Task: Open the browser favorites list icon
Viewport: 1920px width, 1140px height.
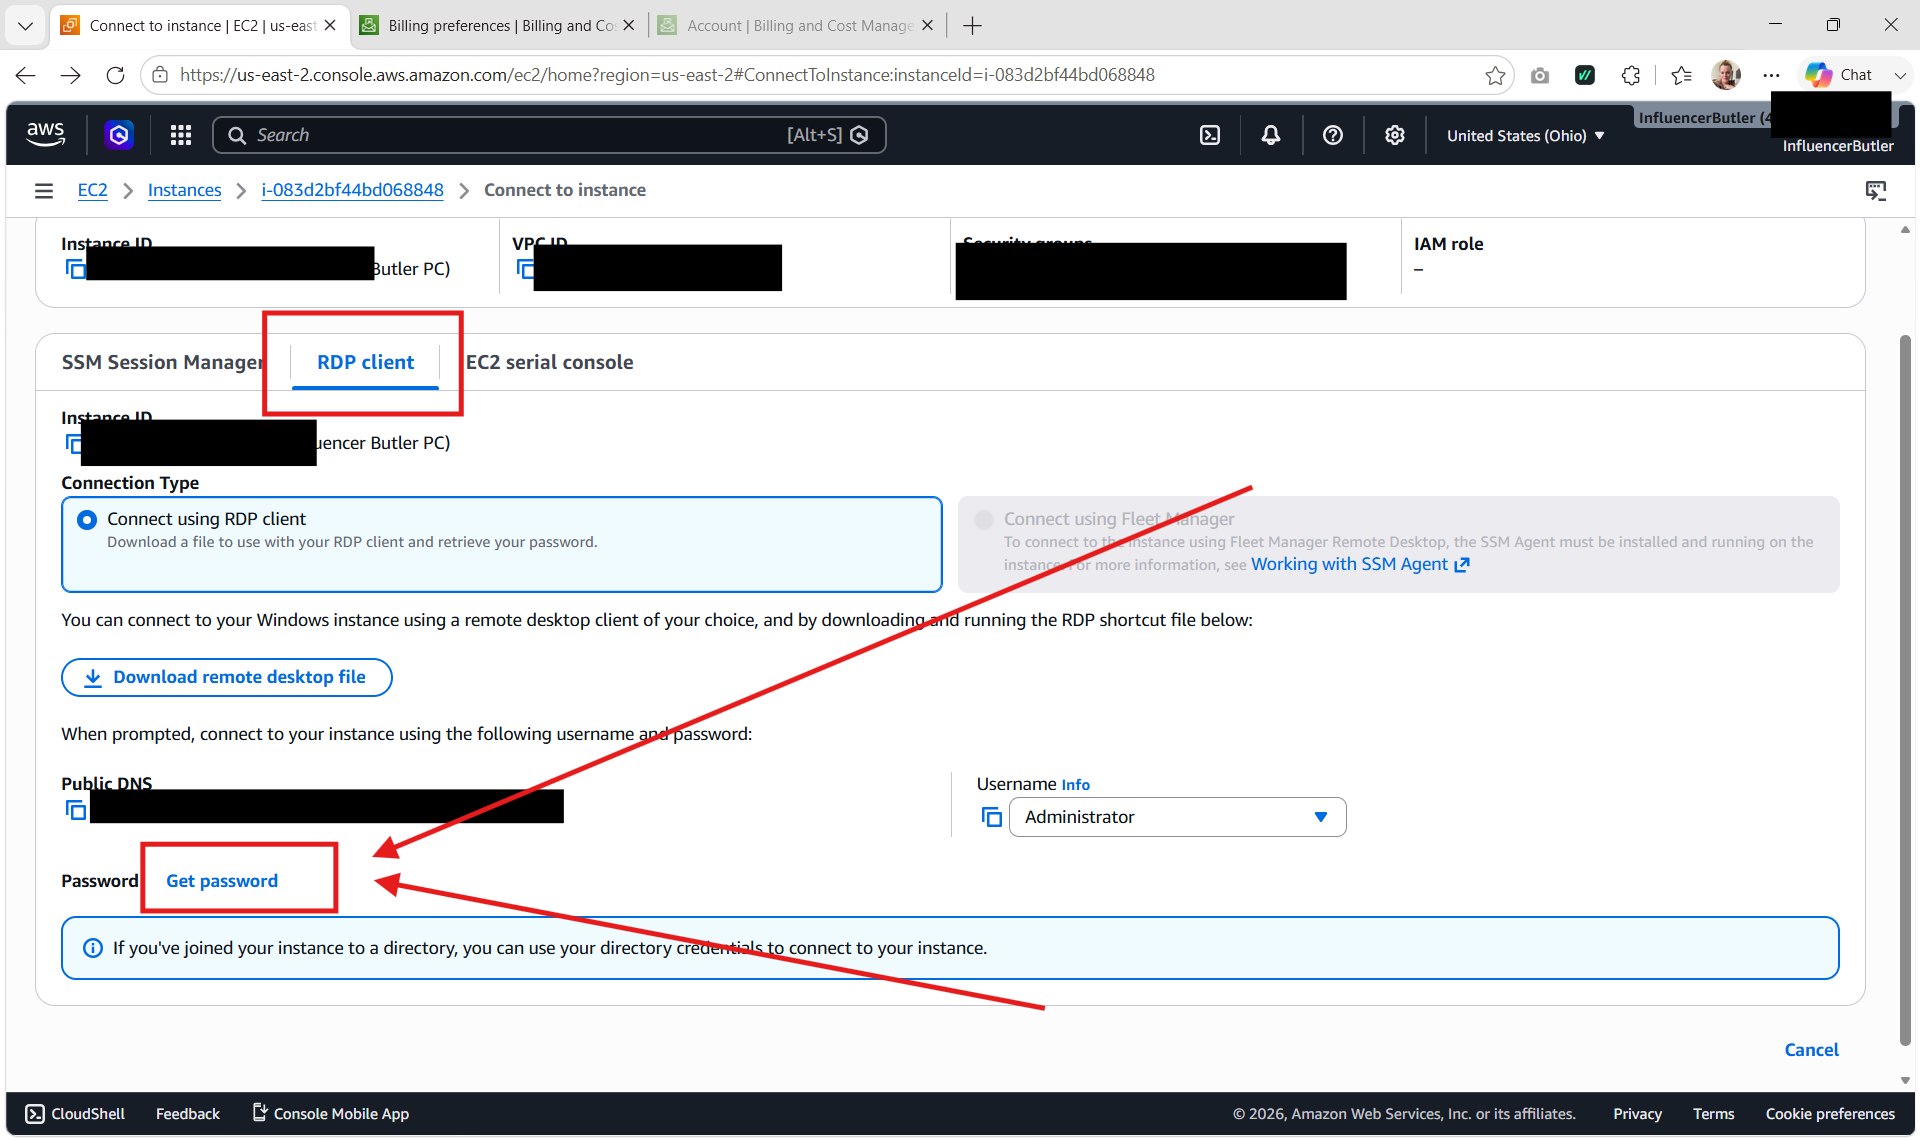Action: [1682, 75]
